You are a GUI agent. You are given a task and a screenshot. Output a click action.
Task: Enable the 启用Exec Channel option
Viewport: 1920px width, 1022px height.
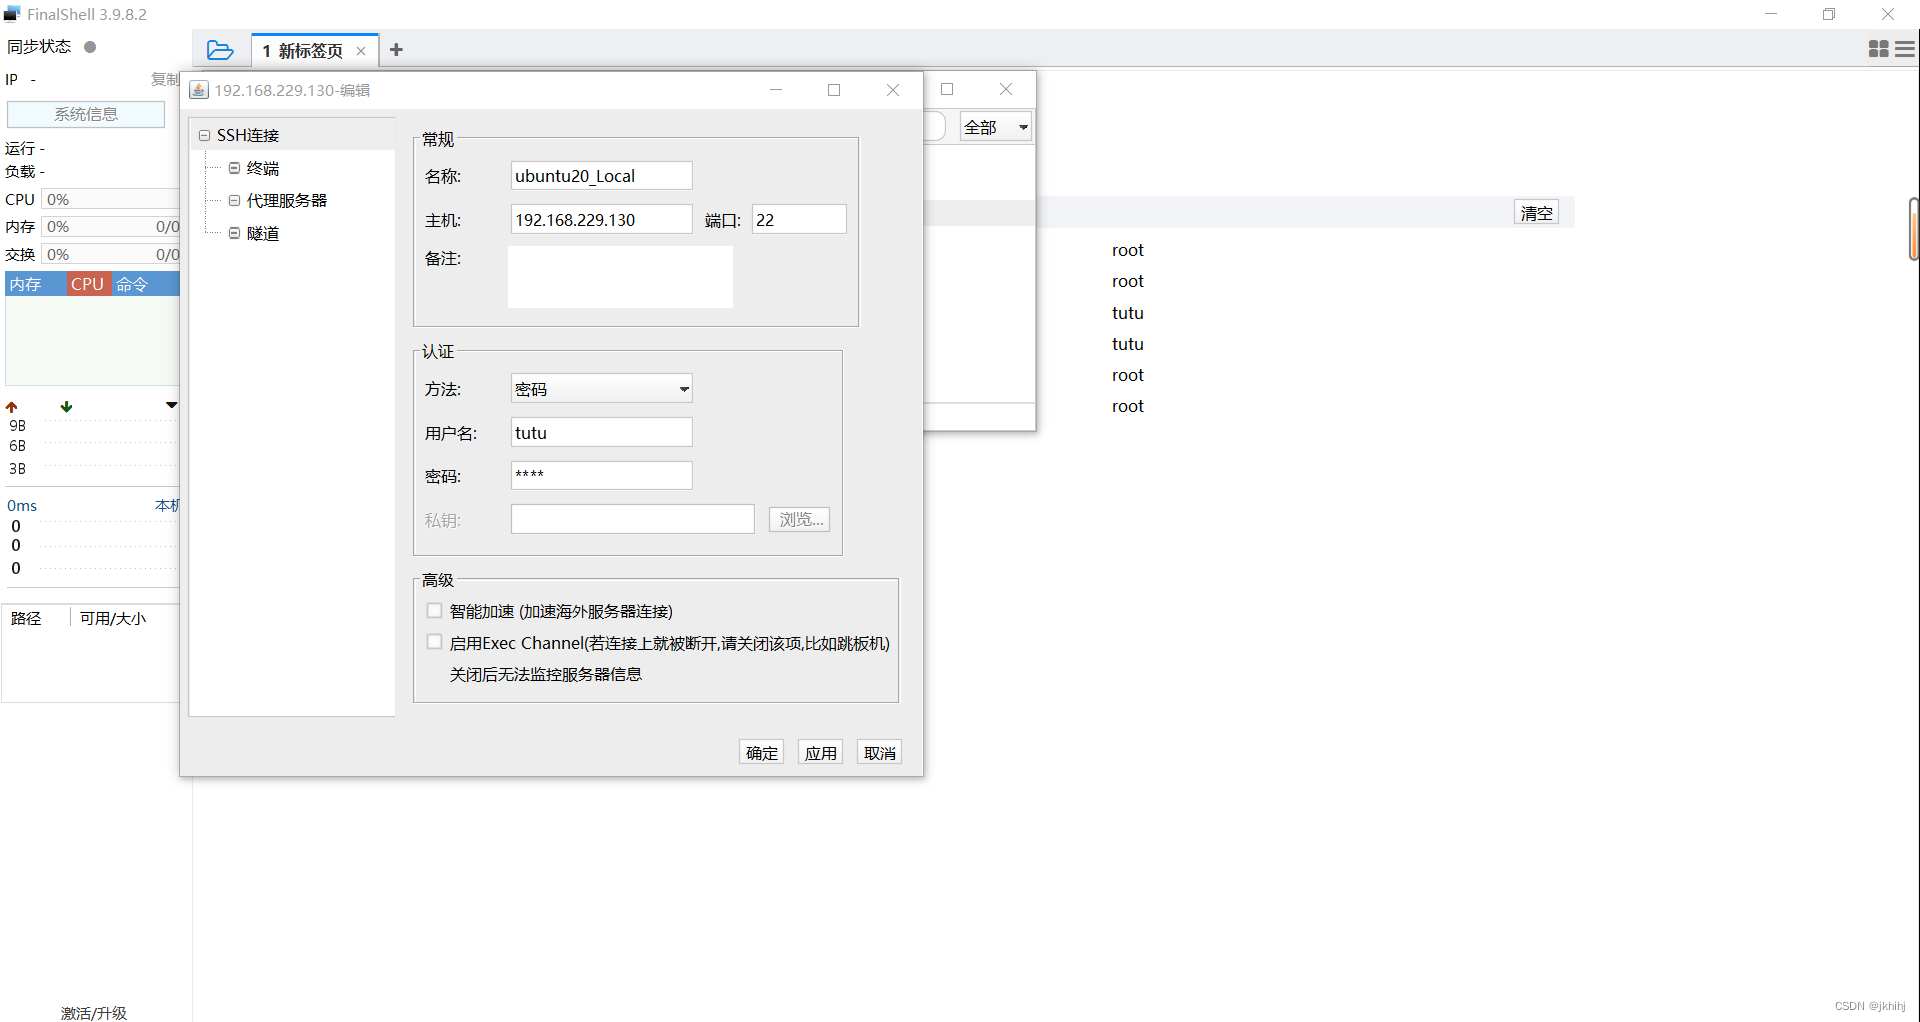pos(434,641)
